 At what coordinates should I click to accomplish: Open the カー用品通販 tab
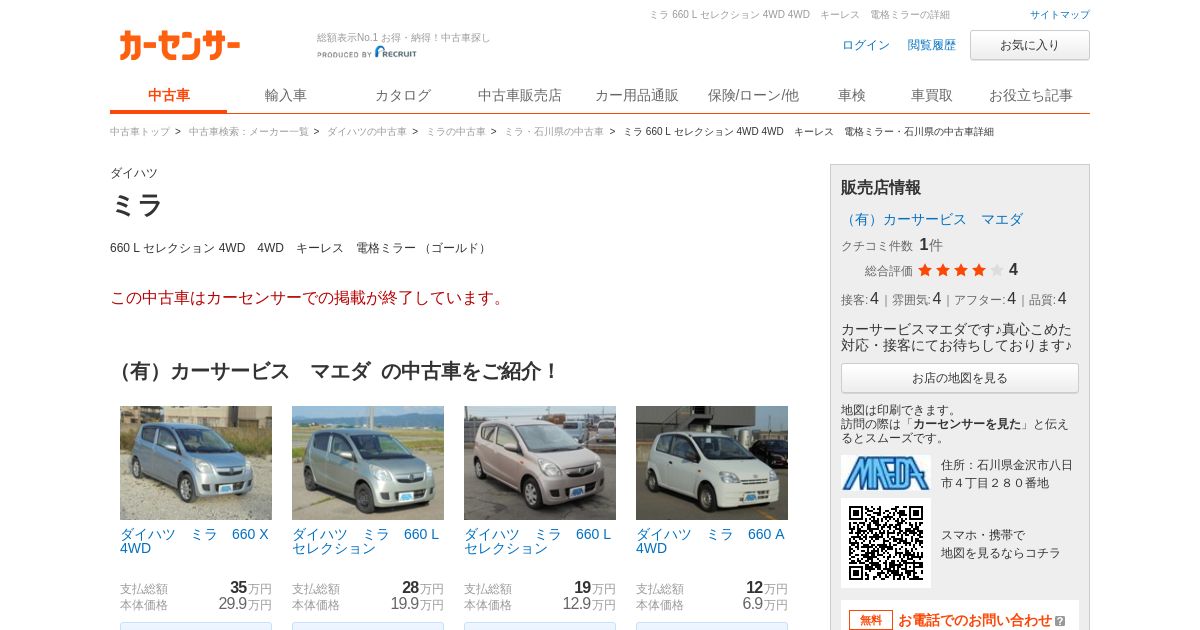[637, 96]
